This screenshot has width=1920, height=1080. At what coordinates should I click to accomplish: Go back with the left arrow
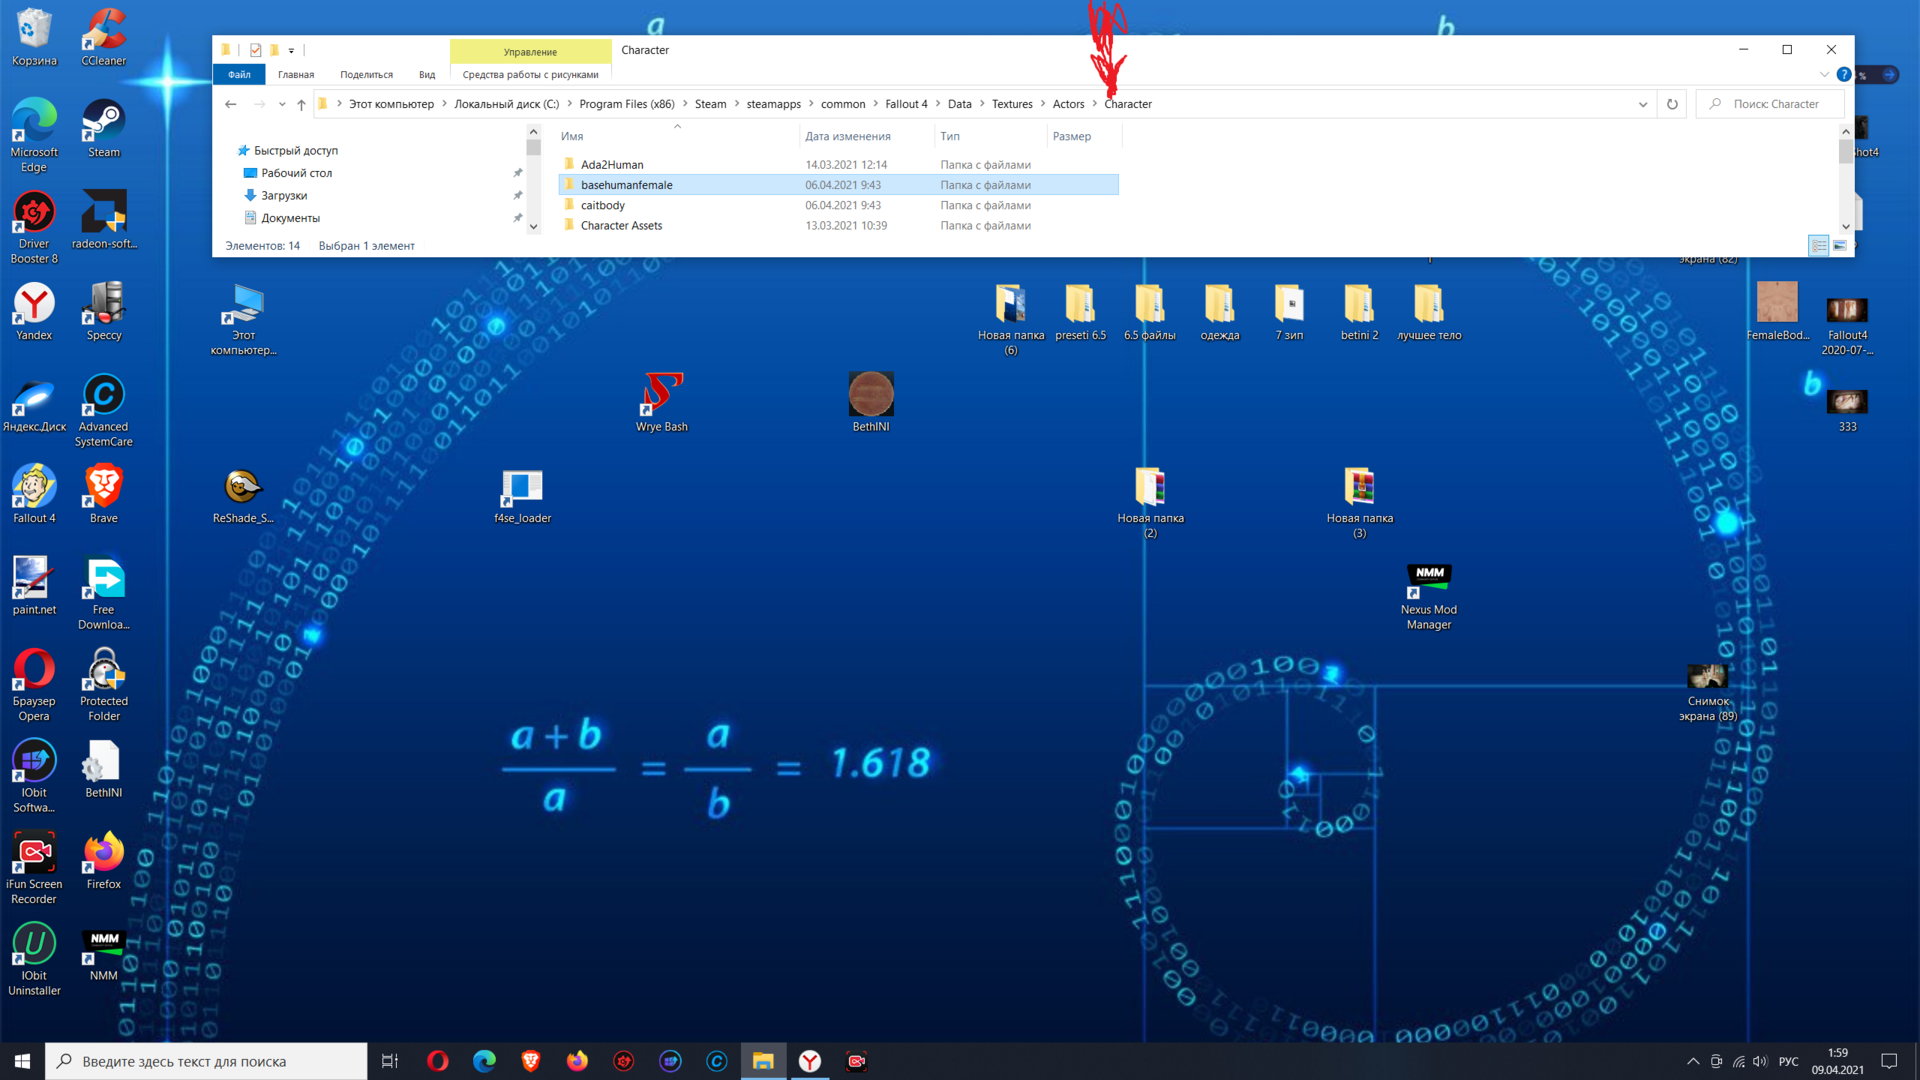(x=231, y=104)
